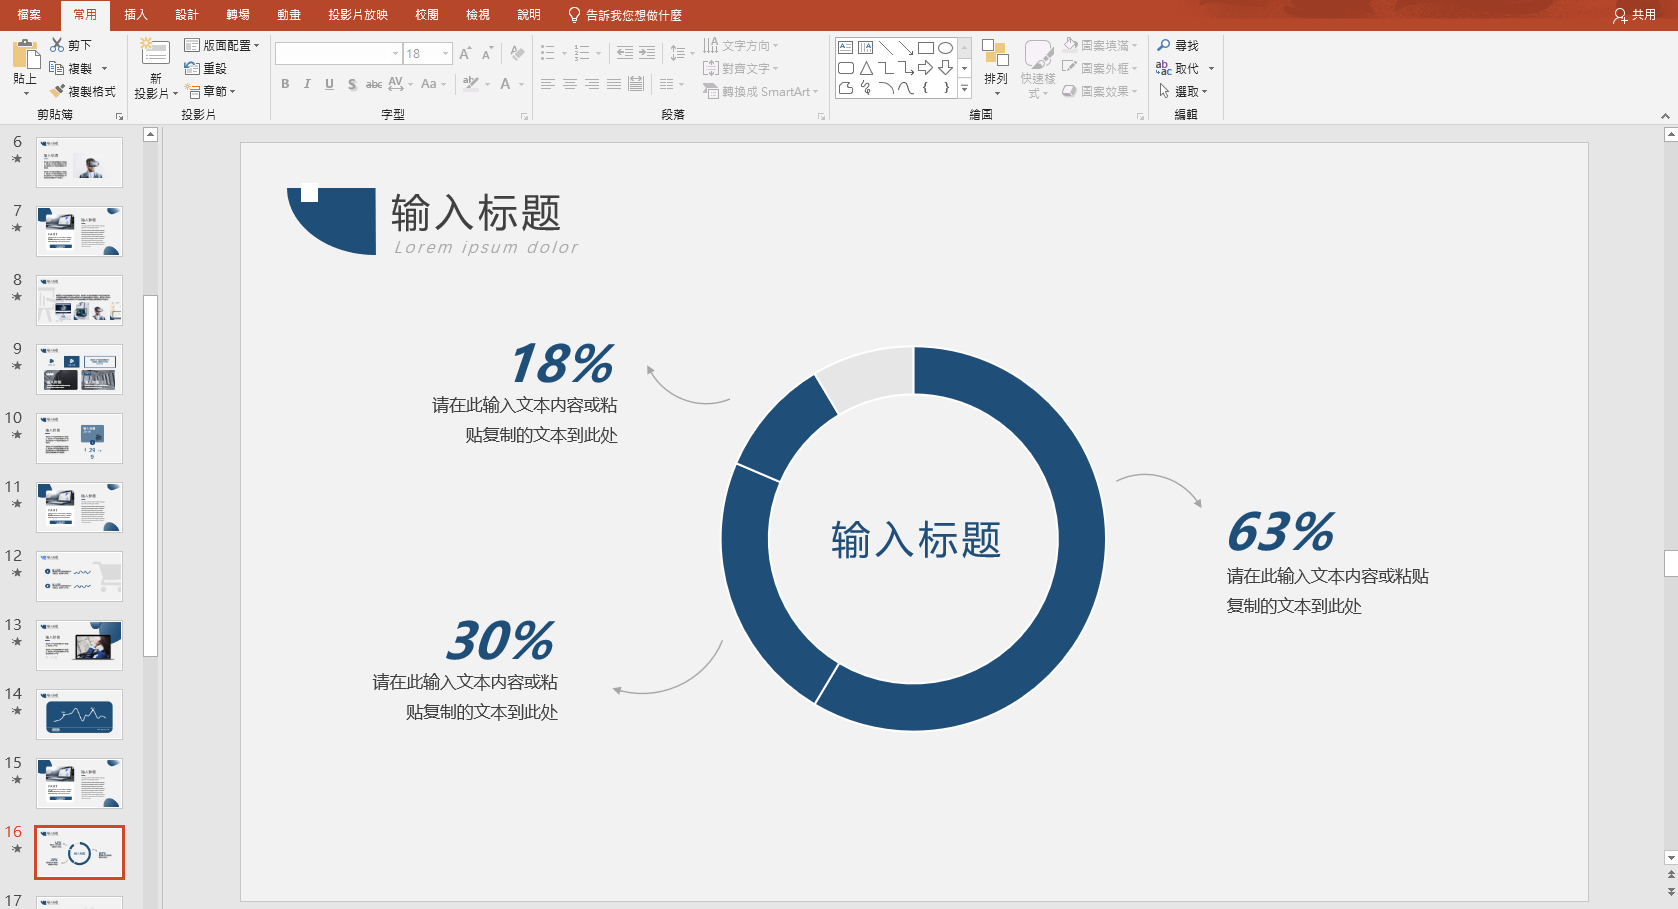Click the Reset (重設) slide button
1678x909 pixels.
pos(206,68)
